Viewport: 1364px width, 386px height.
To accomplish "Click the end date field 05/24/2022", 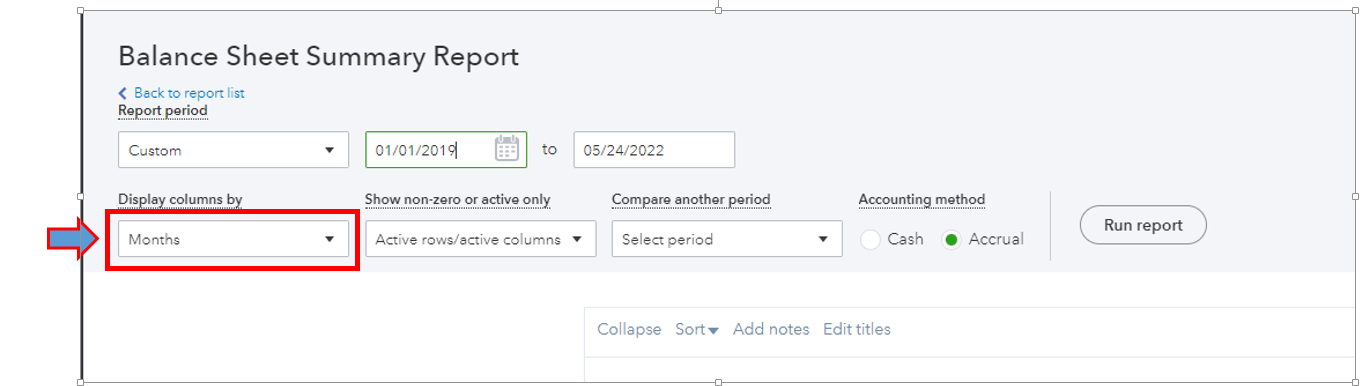I will [x=654, y=150].
